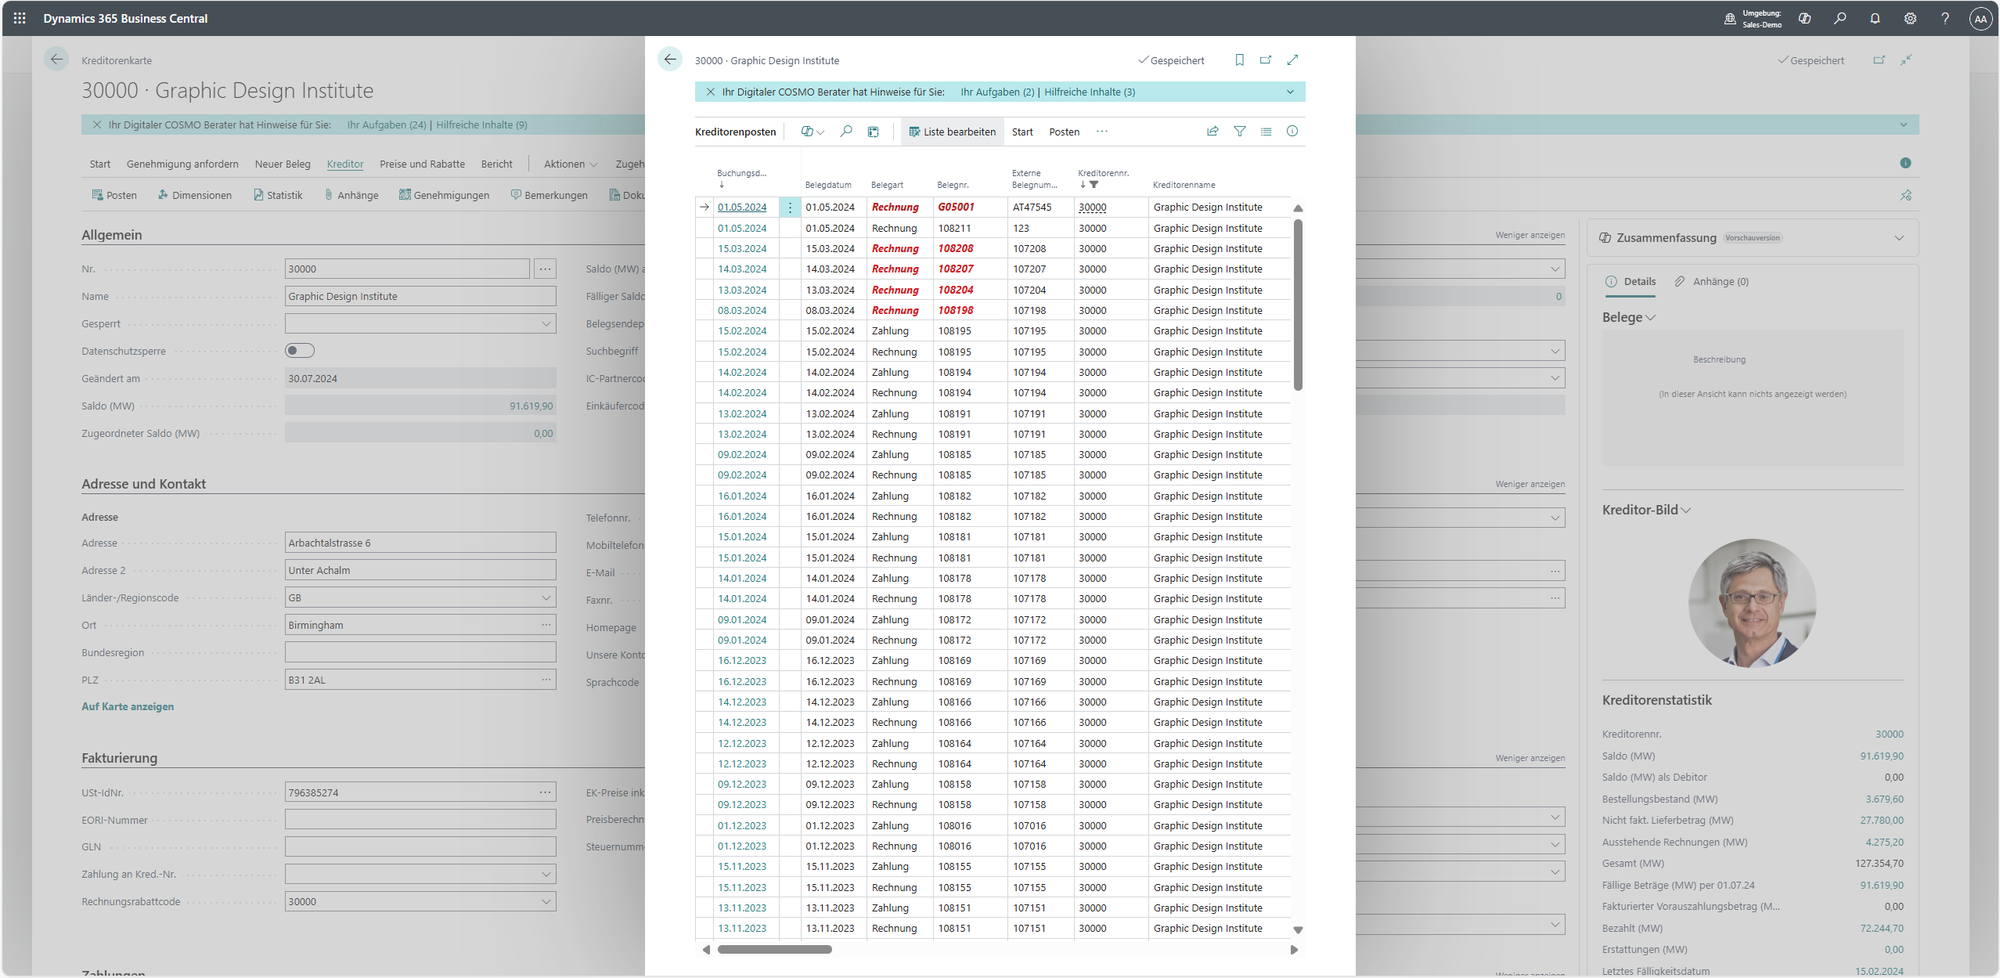This screenshot has height=978, width=2000.
Task: Show the info factbox pane in Kreditorenposten
Action: 1292,131
